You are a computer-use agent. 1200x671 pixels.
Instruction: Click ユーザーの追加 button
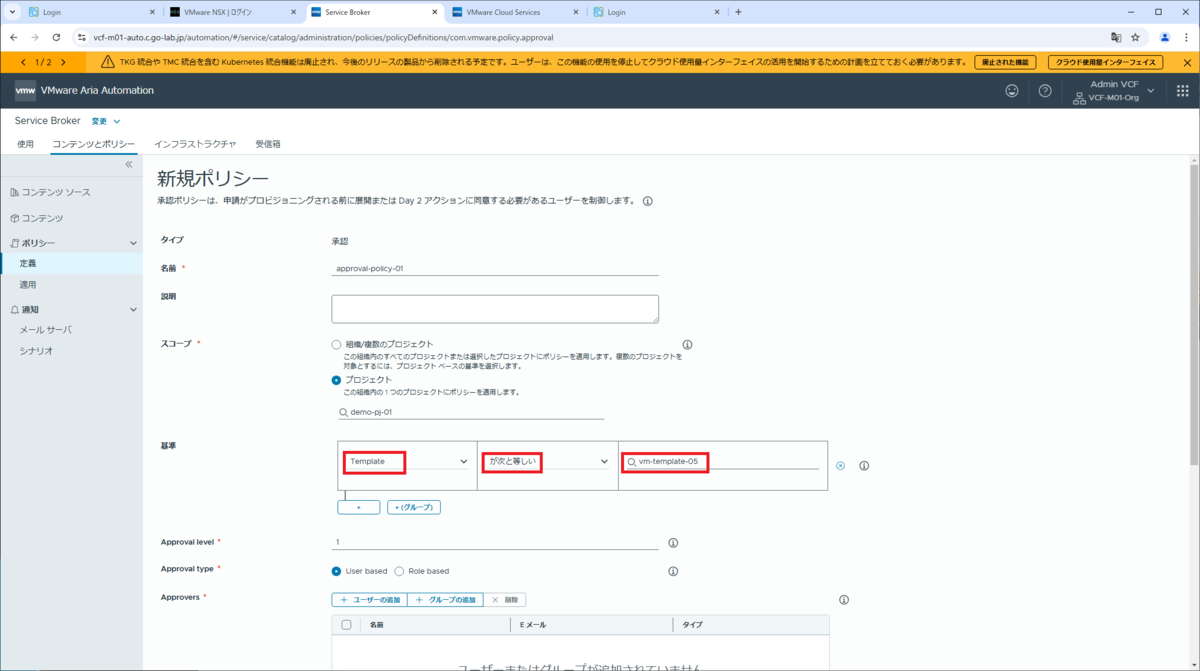[369, 600]
